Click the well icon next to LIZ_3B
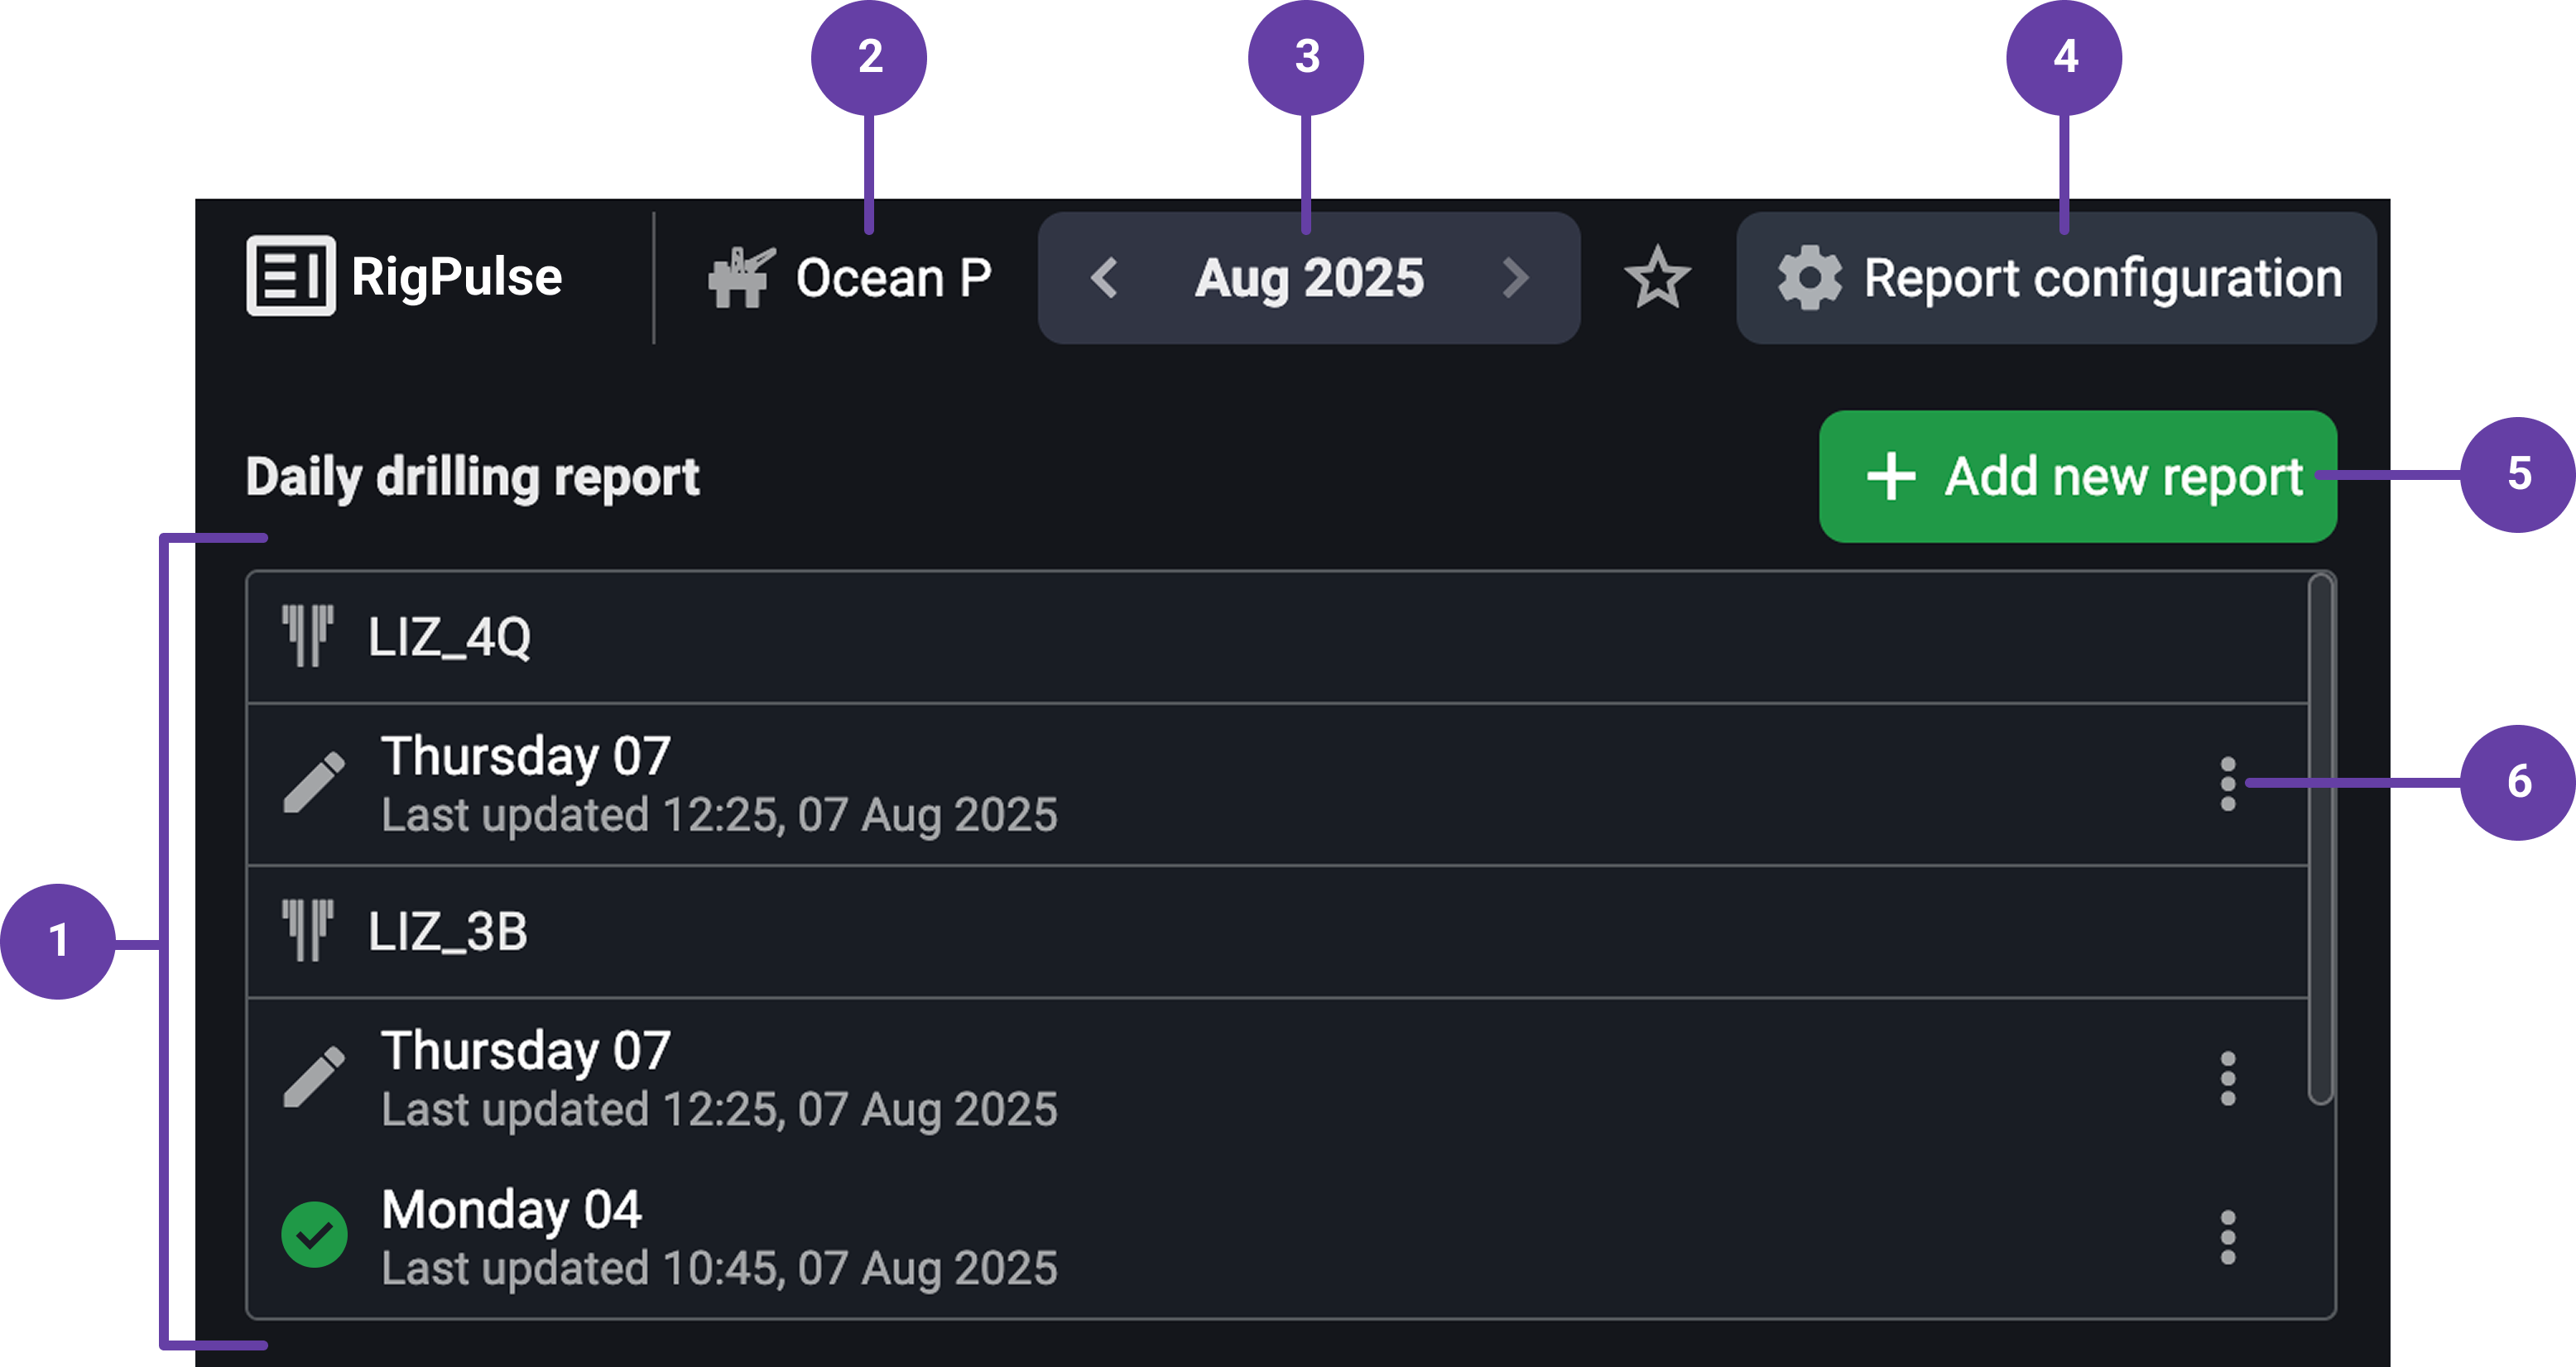This screenshot has width=2576, height=1367. (x=307, y=931)
